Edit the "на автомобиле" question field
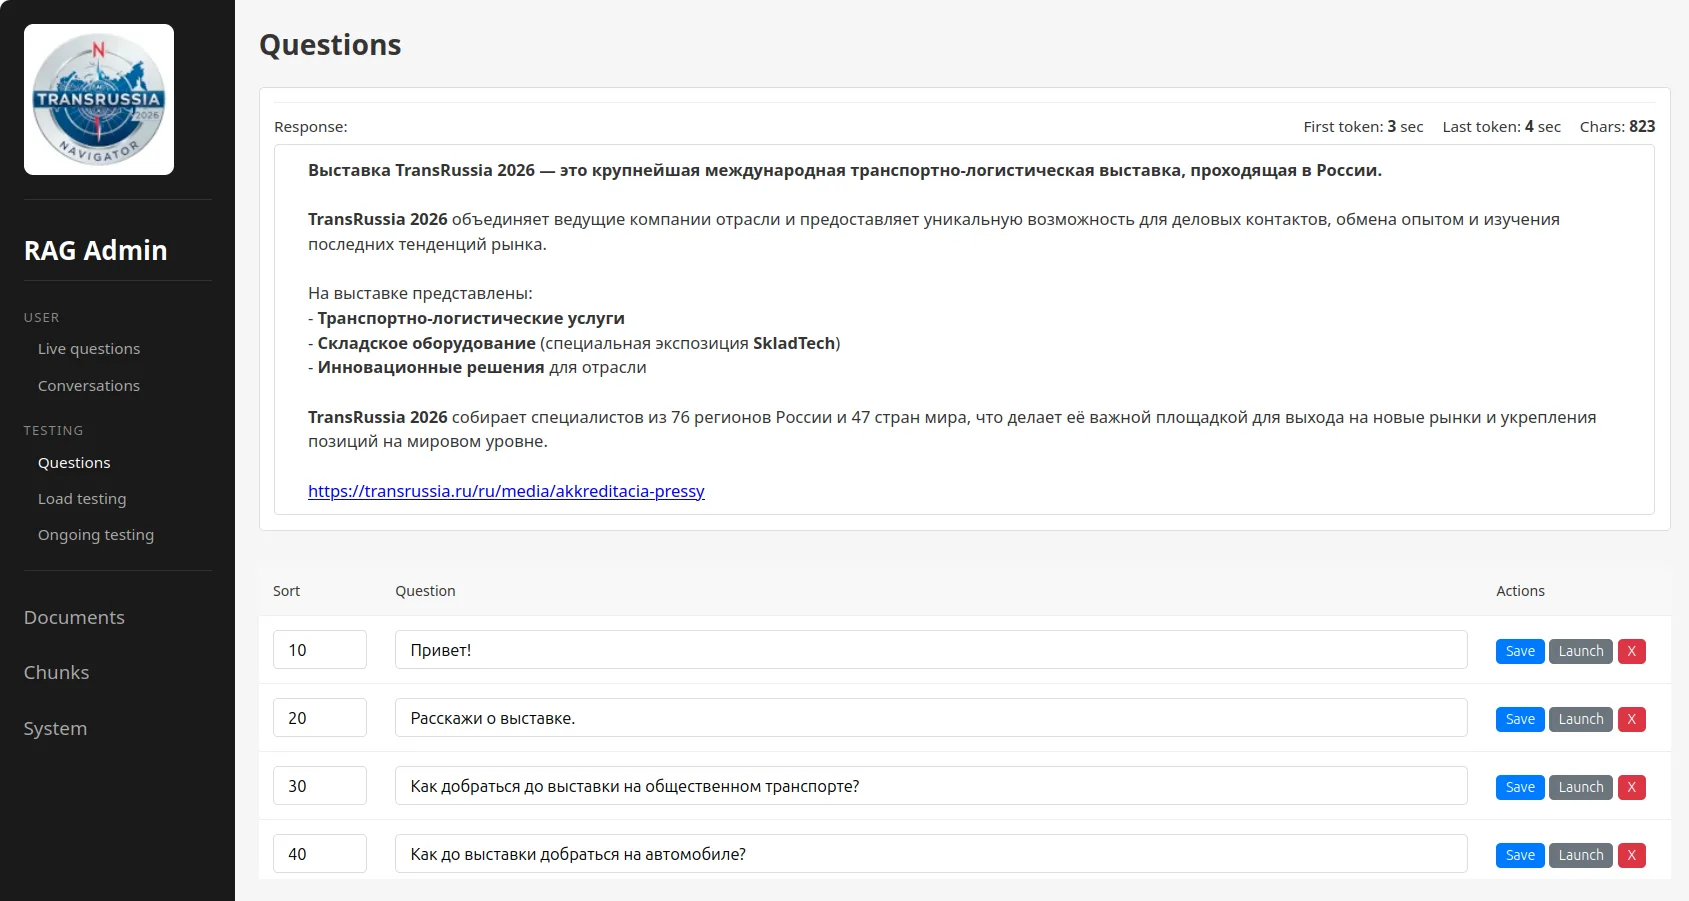Screen dimensions: 1689x901 pos(931,854)
